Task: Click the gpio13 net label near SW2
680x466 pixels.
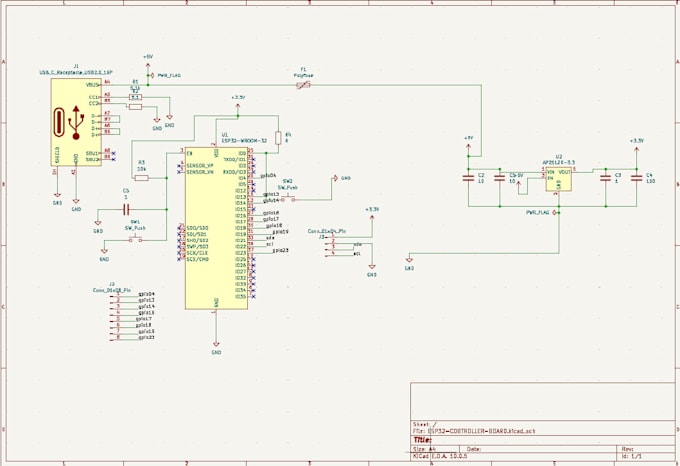Action: tap(271, 194)
